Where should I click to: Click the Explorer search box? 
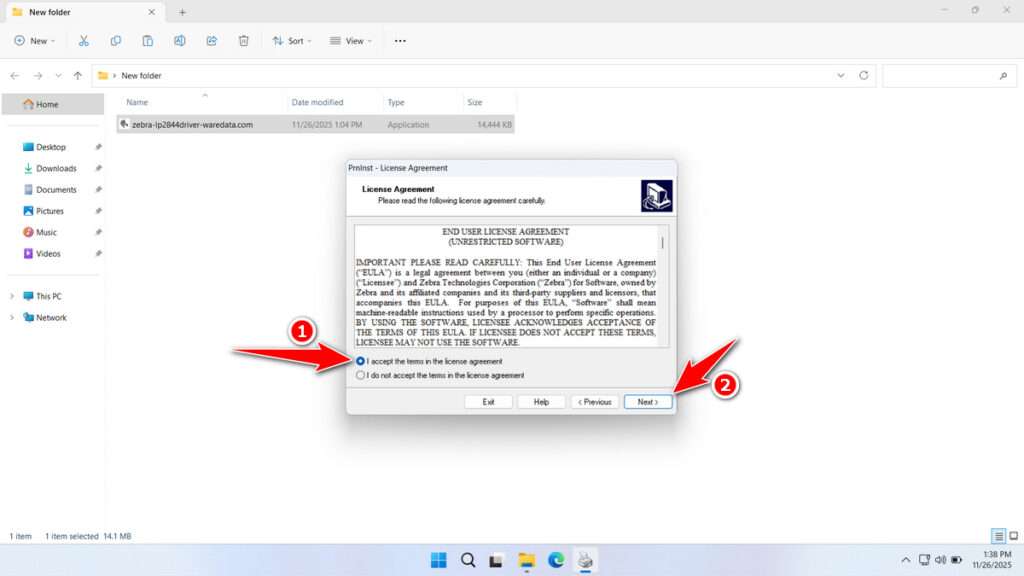click(948, 75)
